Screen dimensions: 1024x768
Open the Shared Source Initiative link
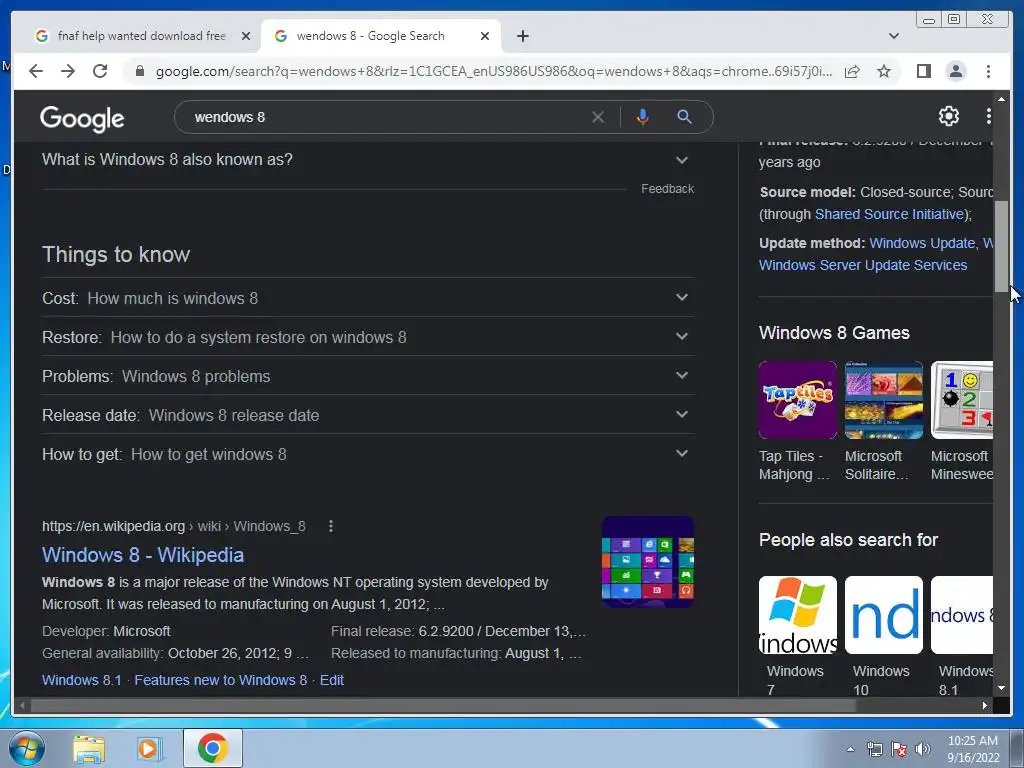(x=890, y=214)
